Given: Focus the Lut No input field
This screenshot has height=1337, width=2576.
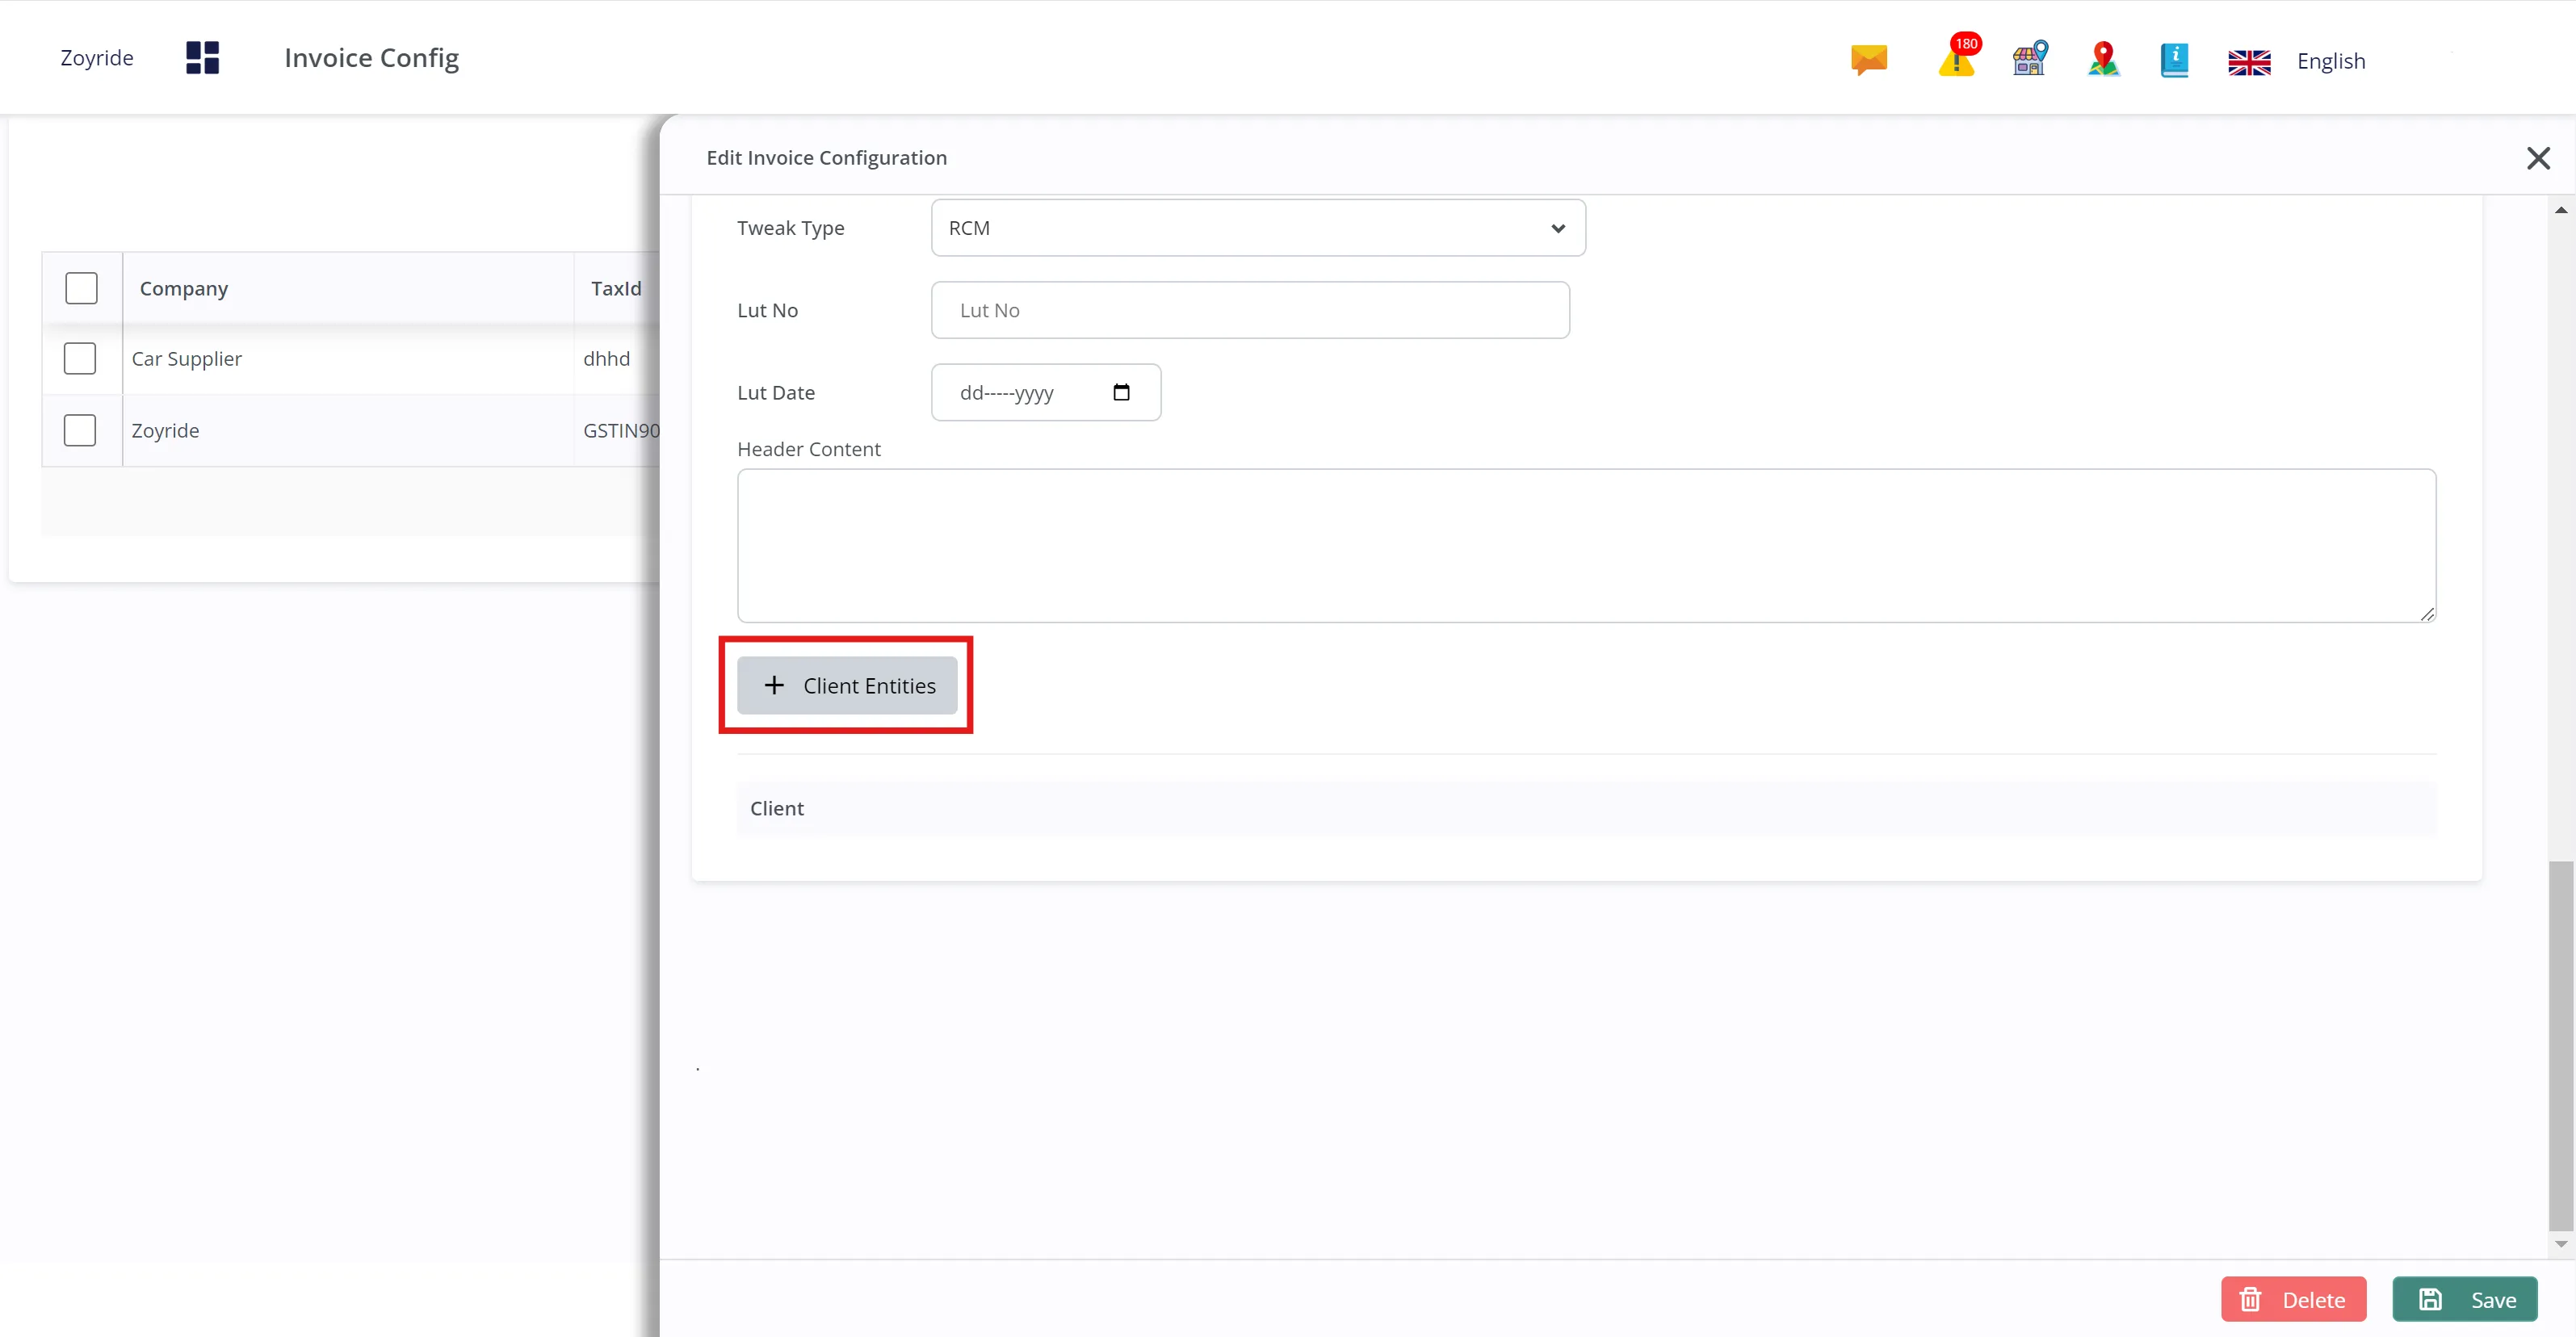Looking at the screenshot, I should [1250, 310].
